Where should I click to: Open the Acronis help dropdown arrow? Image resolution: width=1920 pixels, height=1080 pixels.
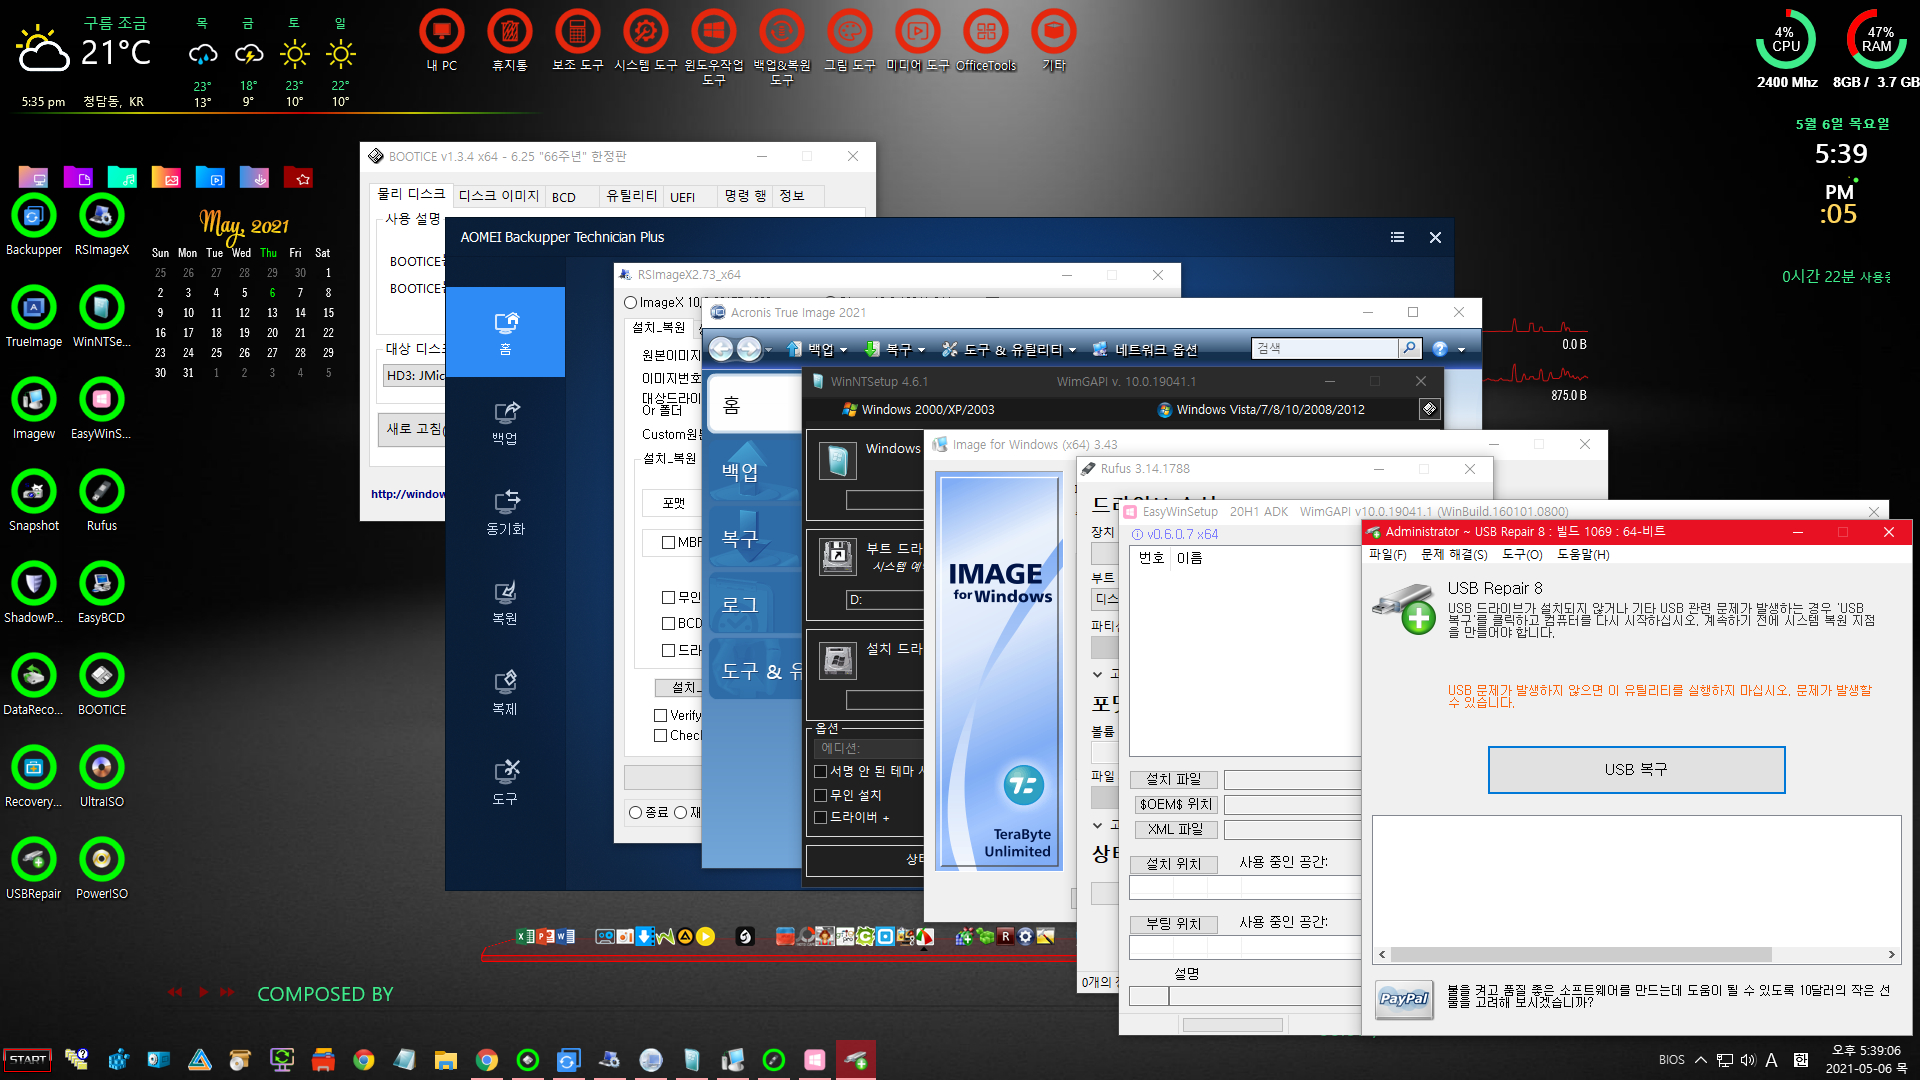point(1461,350)
